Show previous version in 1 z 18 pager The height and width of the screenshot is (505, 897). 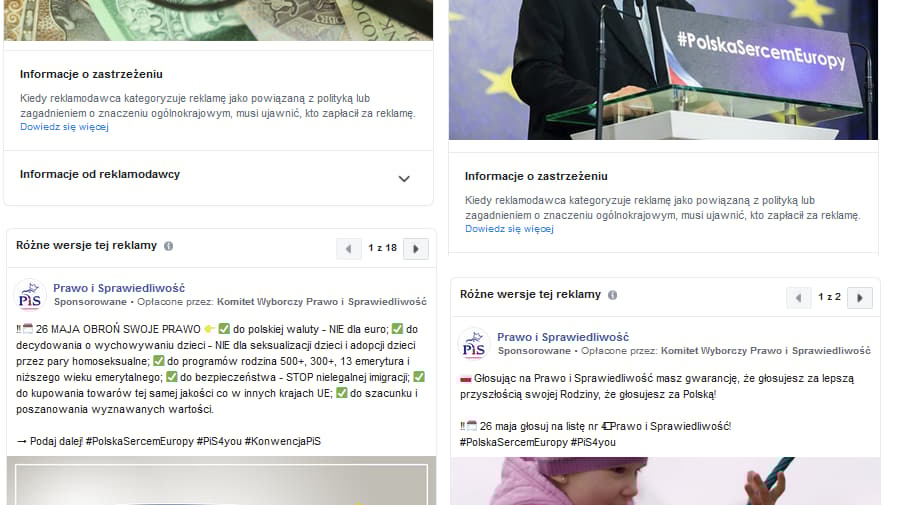(348, 249)
